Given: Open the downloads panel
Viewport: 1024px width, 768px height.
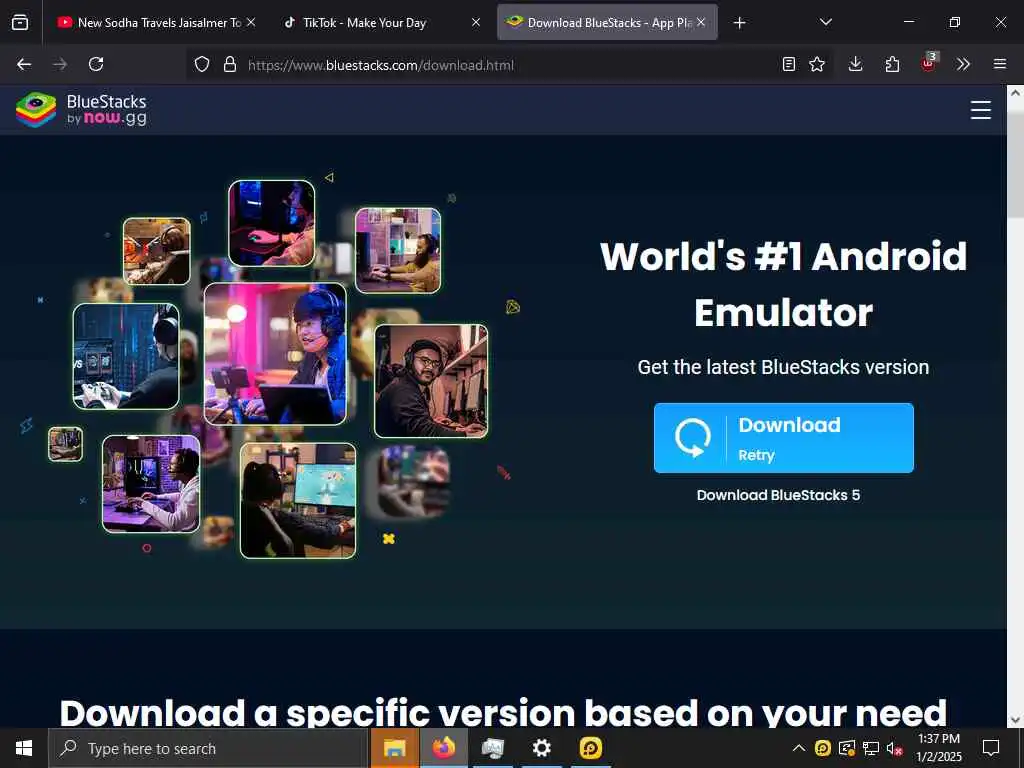Looking at the screenshot, I should (856, 64).
